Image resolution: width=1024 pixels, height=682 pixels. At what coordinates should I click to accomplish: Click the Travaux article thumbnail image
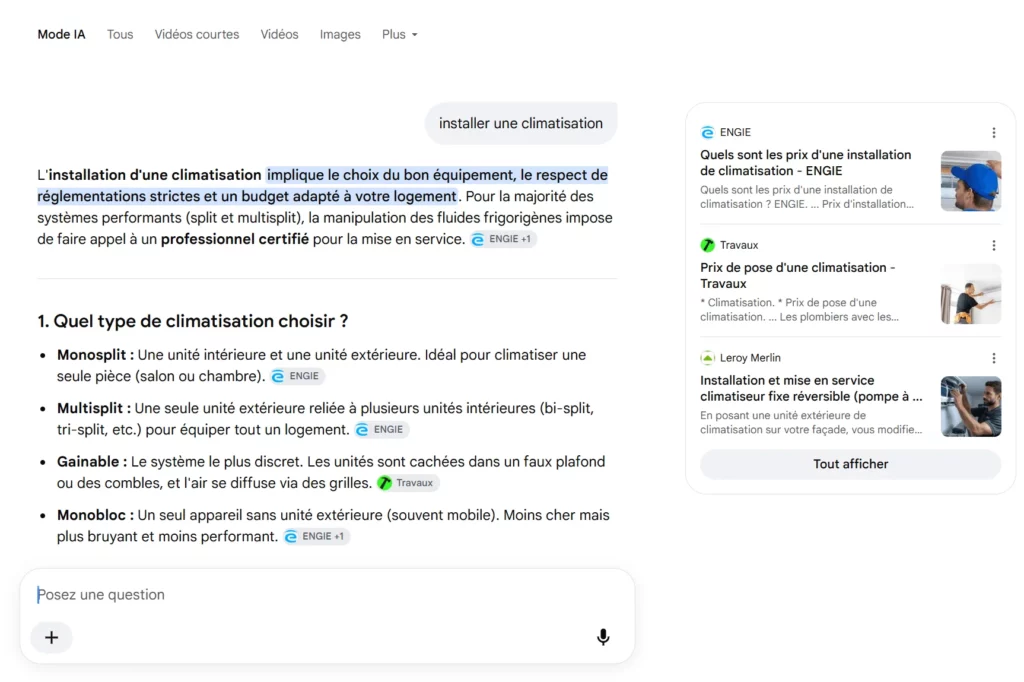[970, 294]
